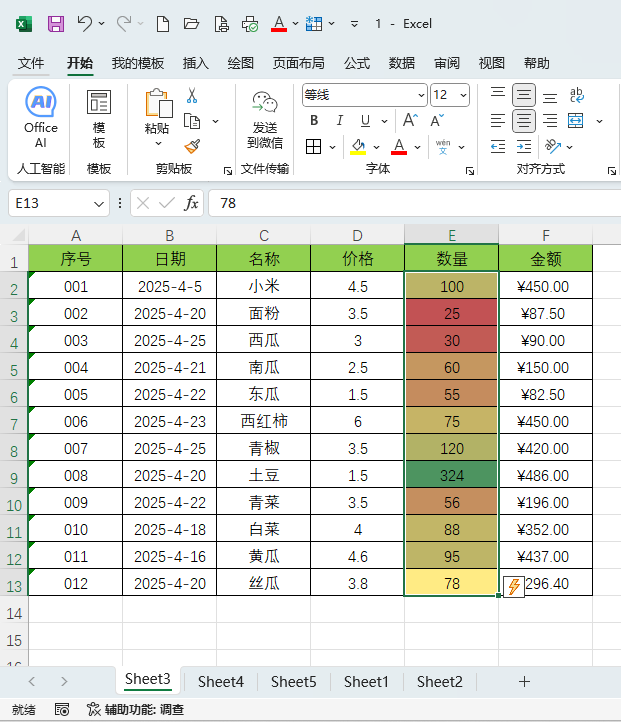Open the 对齐方式 dialog launcher
621x722 pixels.
click(x=612, y=171)
